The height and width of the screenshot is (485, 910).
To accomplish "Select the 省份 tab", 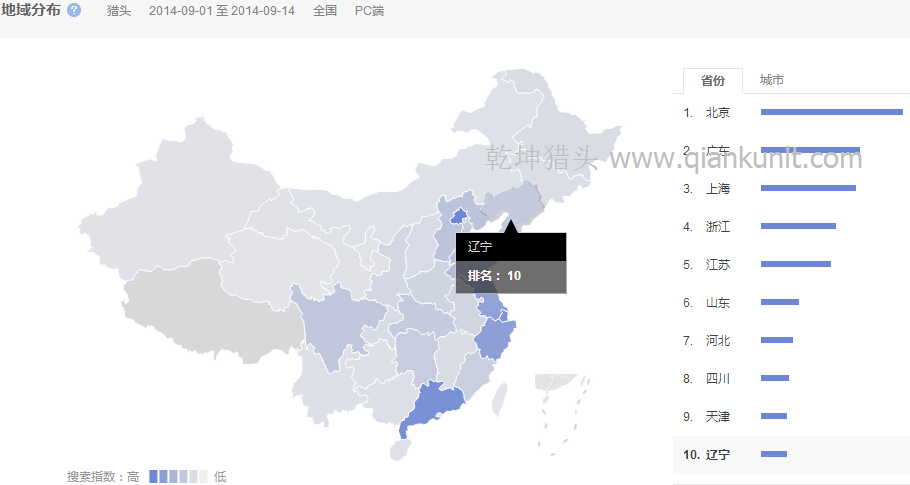I will point(712,81).
